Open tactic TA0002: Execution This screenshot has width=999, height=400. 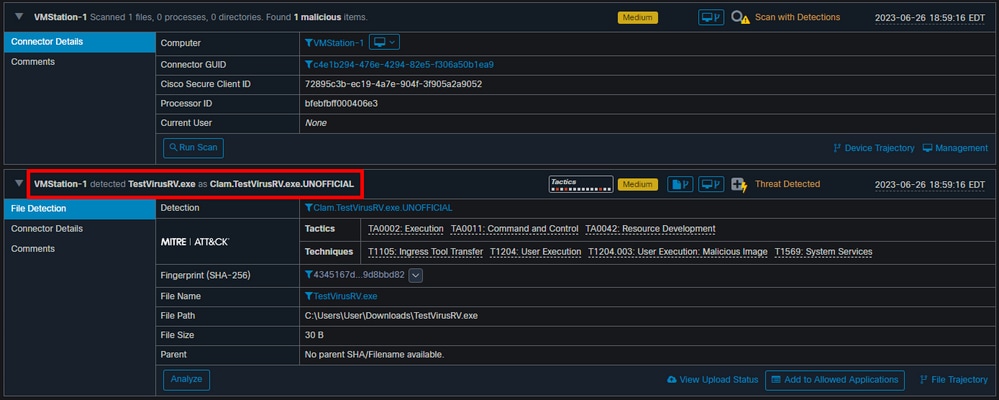tap(406, 229)
